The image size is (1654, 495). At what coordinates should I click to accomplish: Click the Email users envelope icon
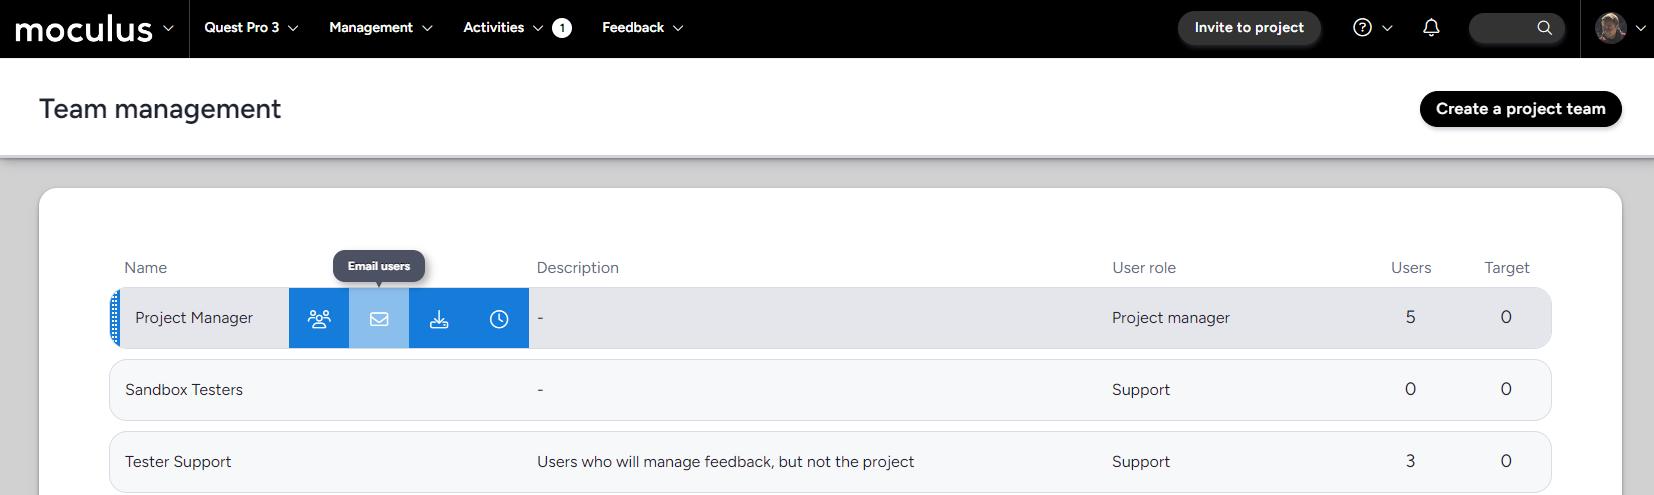pyautogui.click(x=379, y=319)
